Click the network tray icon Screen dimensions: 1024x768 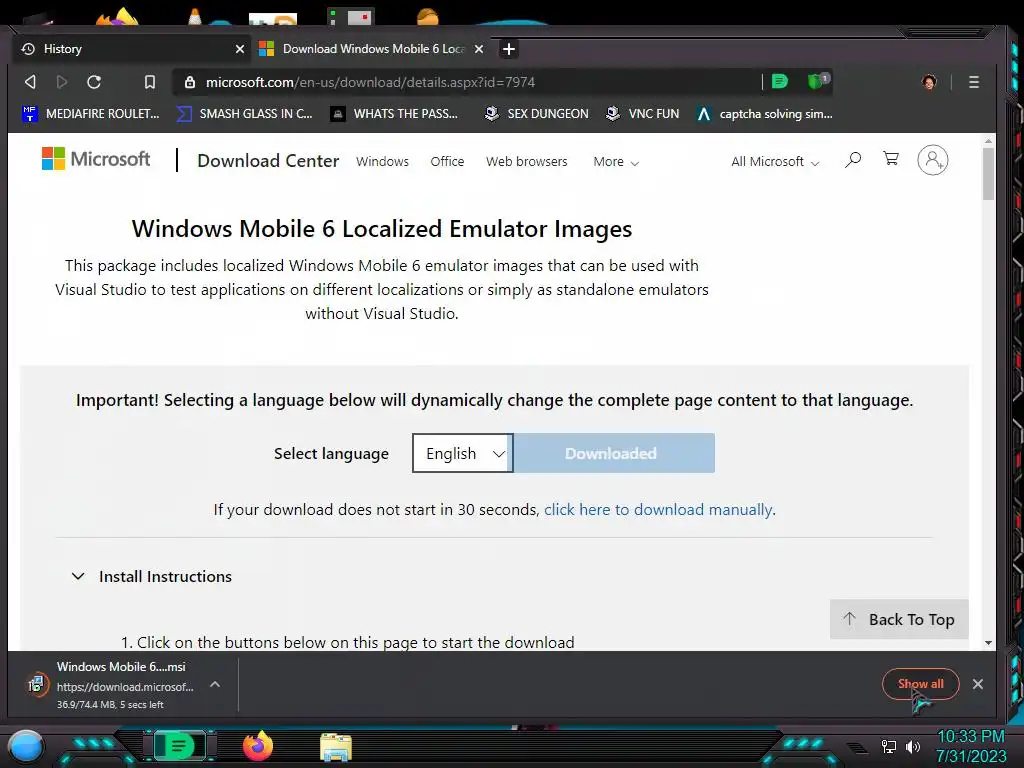(x=889, y=746)
